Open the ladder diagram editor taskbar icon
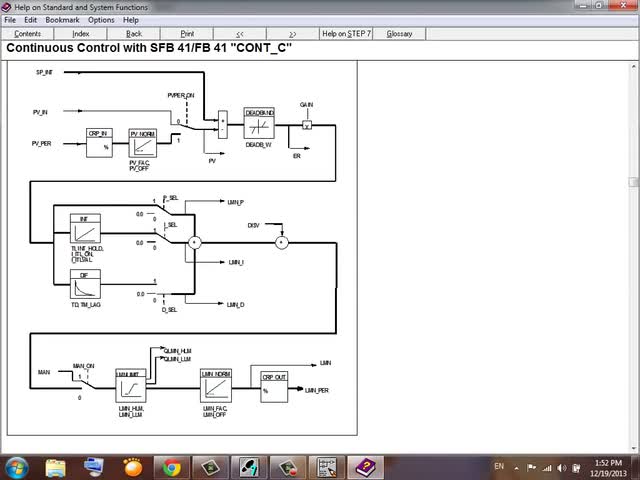 pos(327,468)
